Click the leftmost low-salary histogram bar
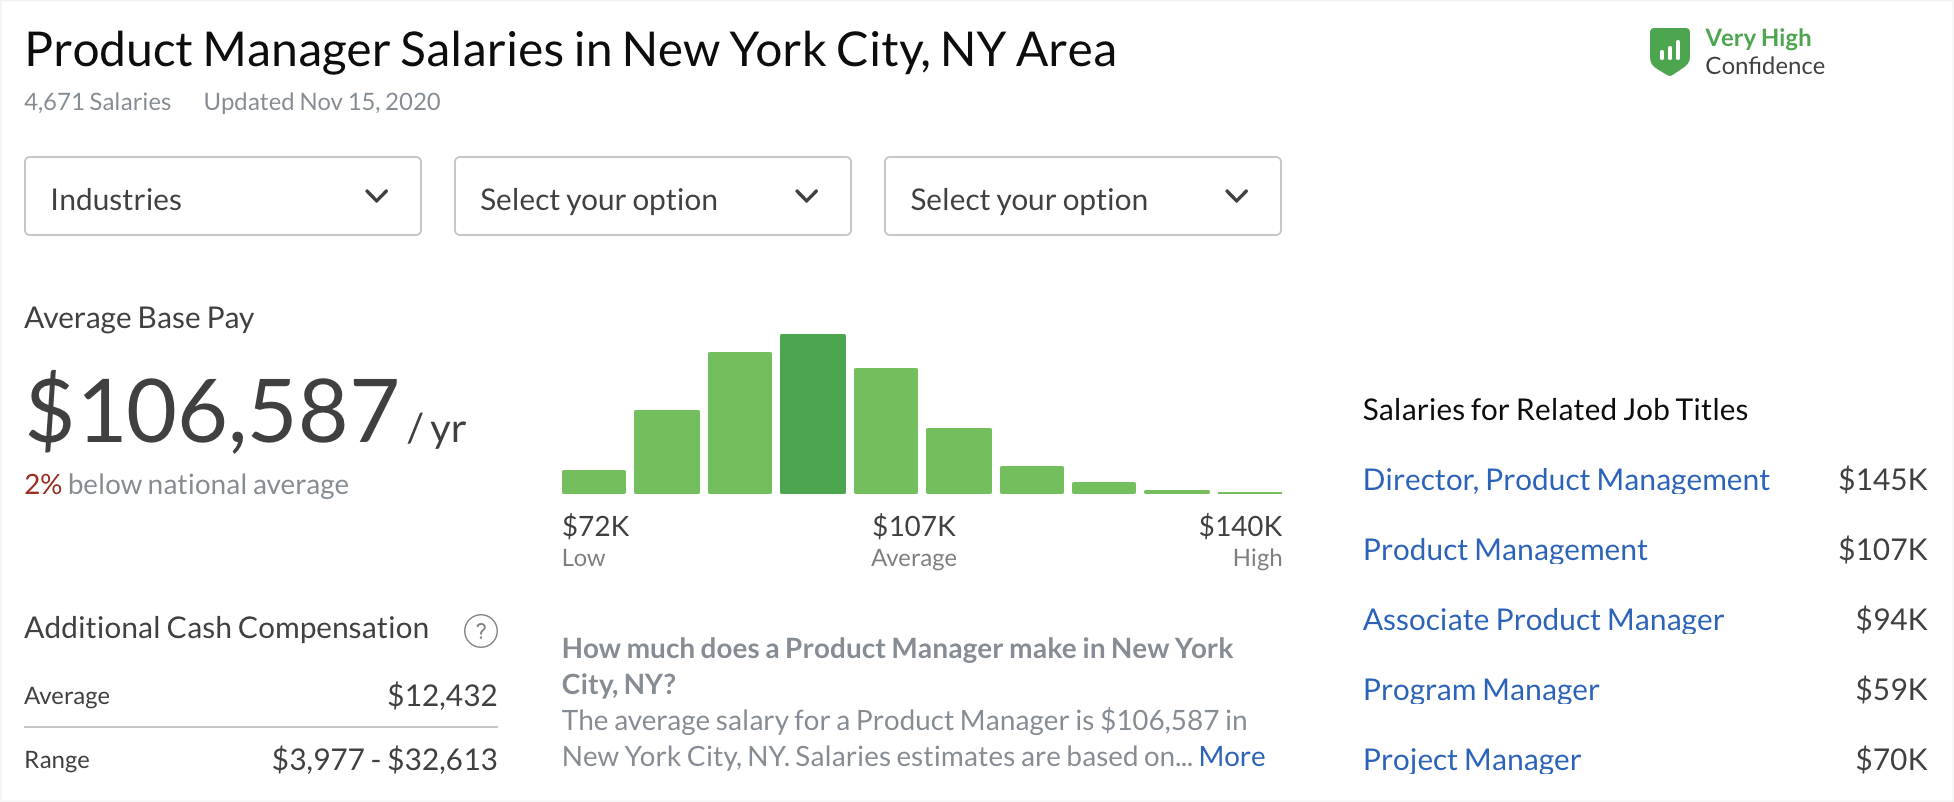This screenshot has height=802, width=1954. [x=594, y=482]
